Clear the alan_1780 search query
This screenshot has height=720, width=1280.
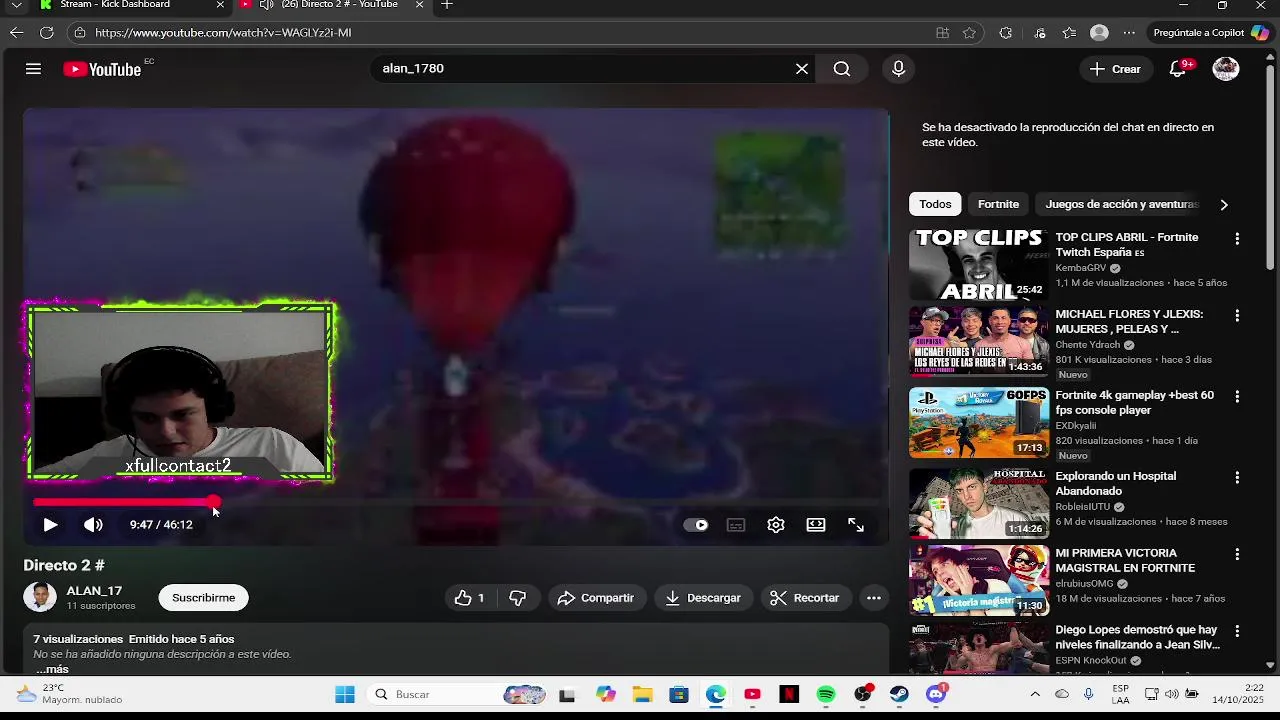point(802,69)
